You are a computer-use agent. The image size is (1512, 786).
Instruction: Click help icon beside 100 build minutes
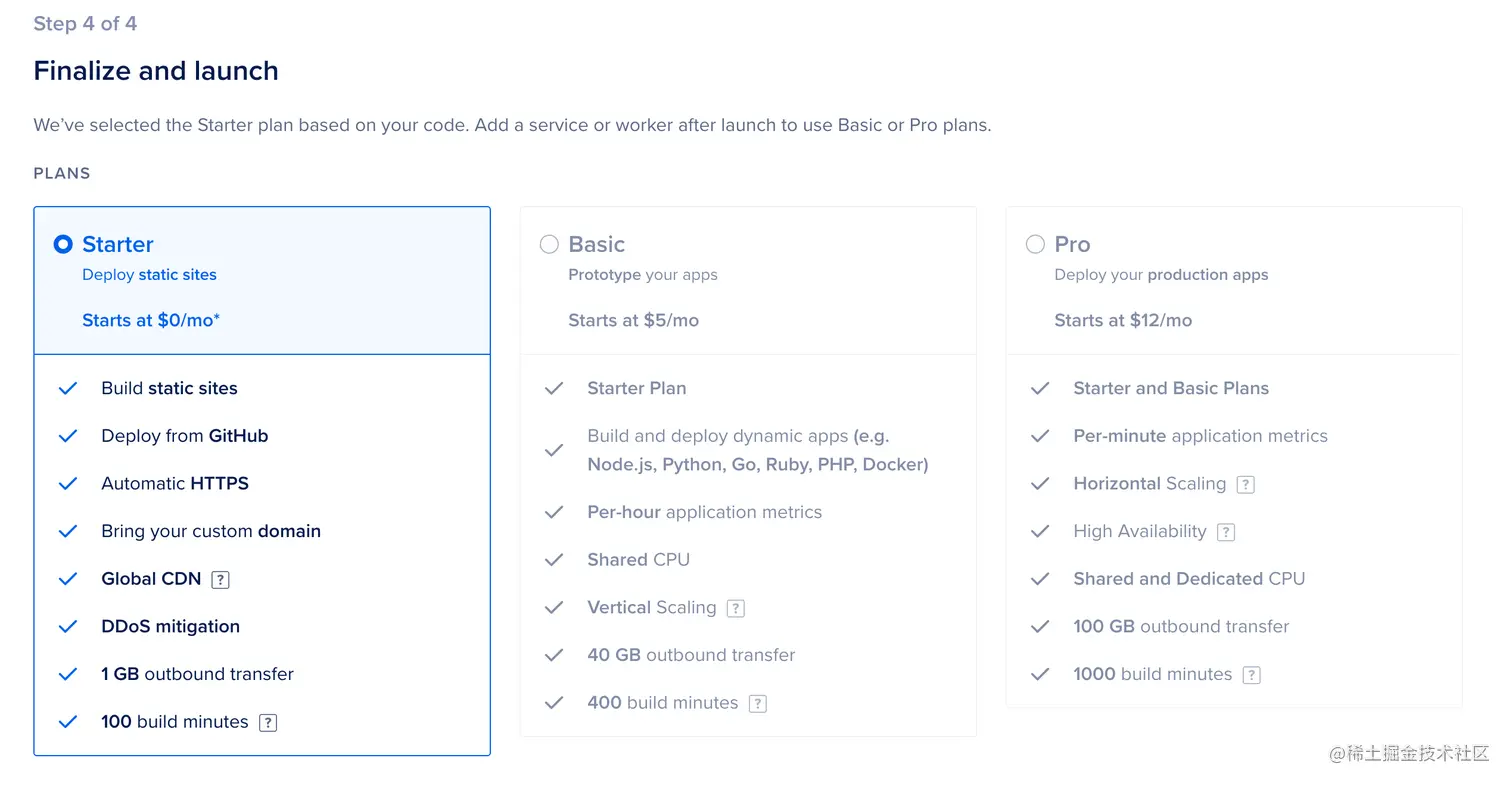pyautogui.click(x=268, y=722)
